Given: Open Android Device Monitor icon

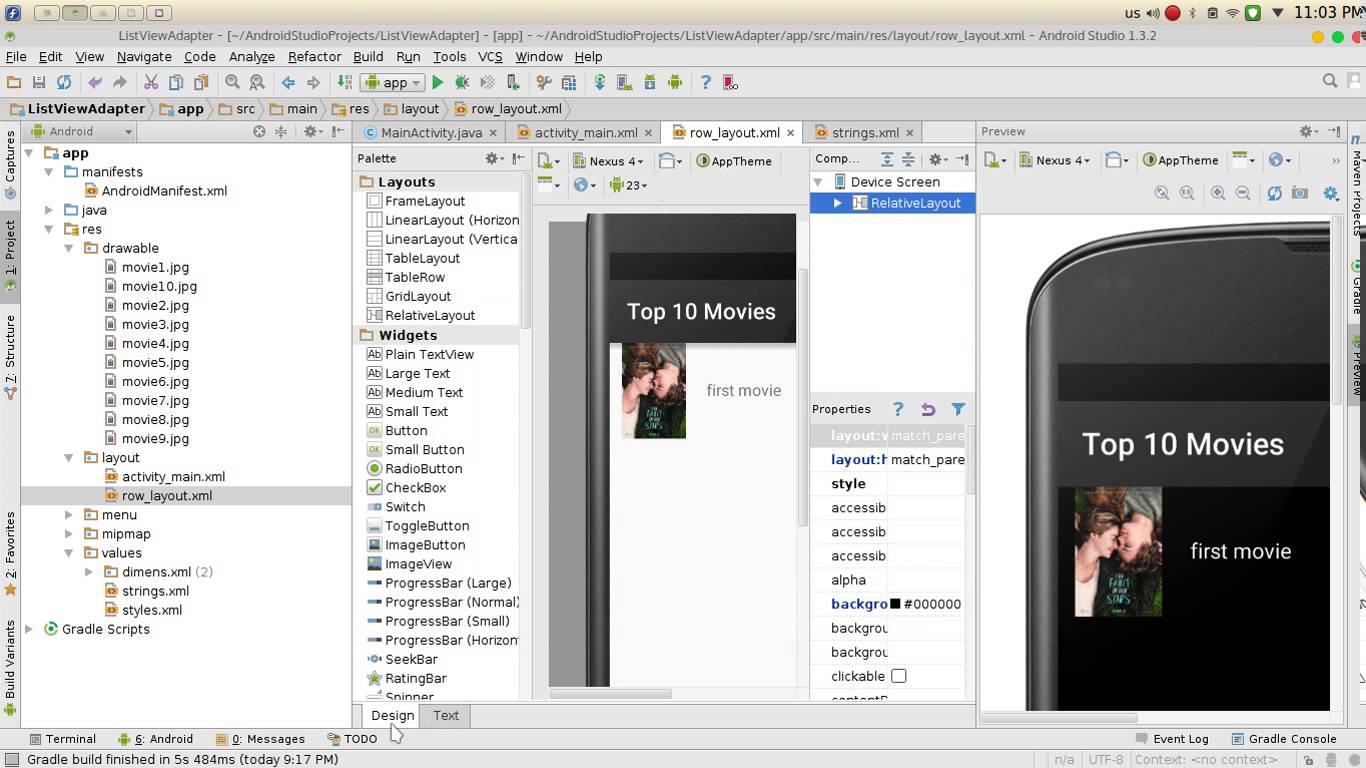Looking at the screenshot, I should coord(675,83).
